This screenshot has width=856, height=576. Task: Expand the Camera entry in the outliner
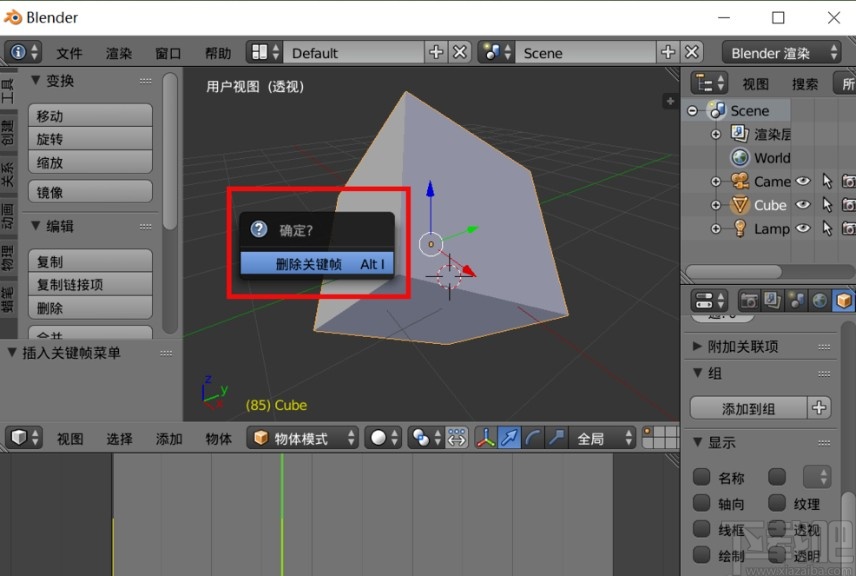coord(716,181)
